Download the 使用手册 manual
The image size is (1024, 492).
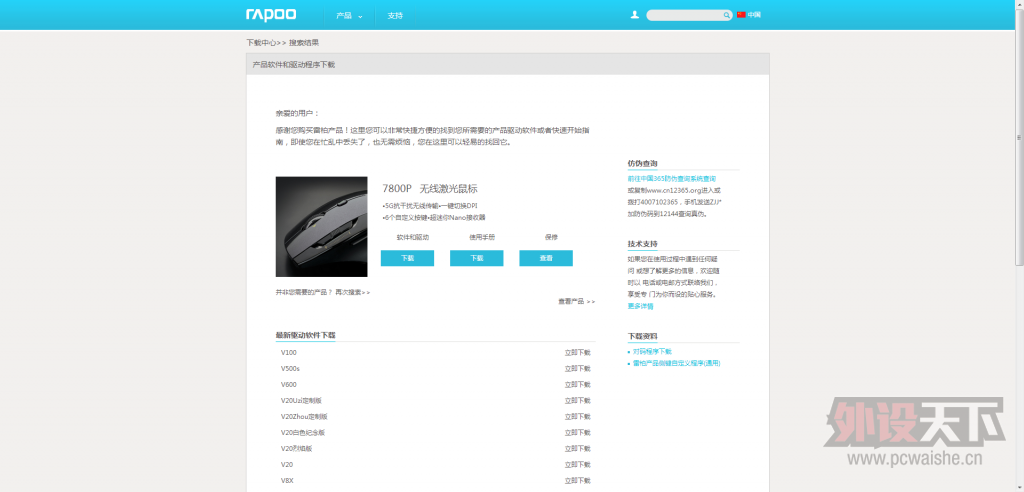pos(477,258)
